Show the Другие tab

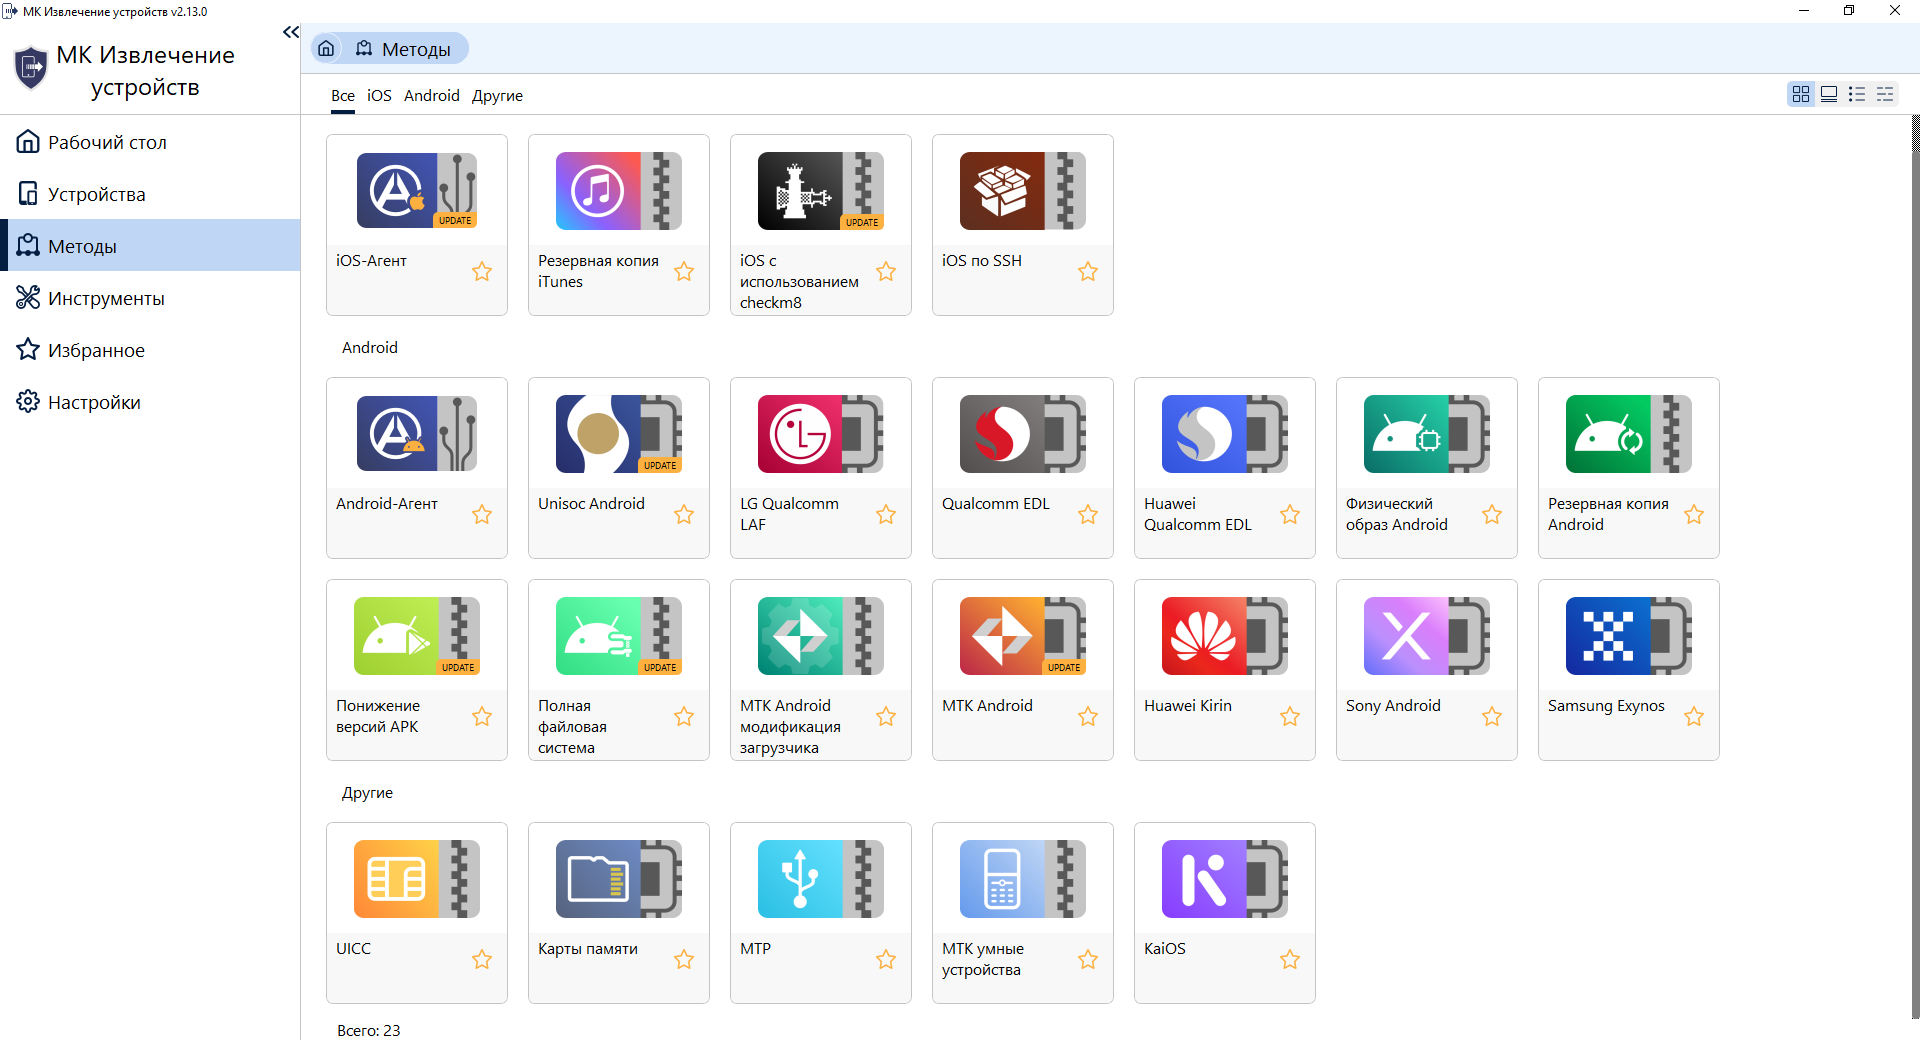[497, 96]
